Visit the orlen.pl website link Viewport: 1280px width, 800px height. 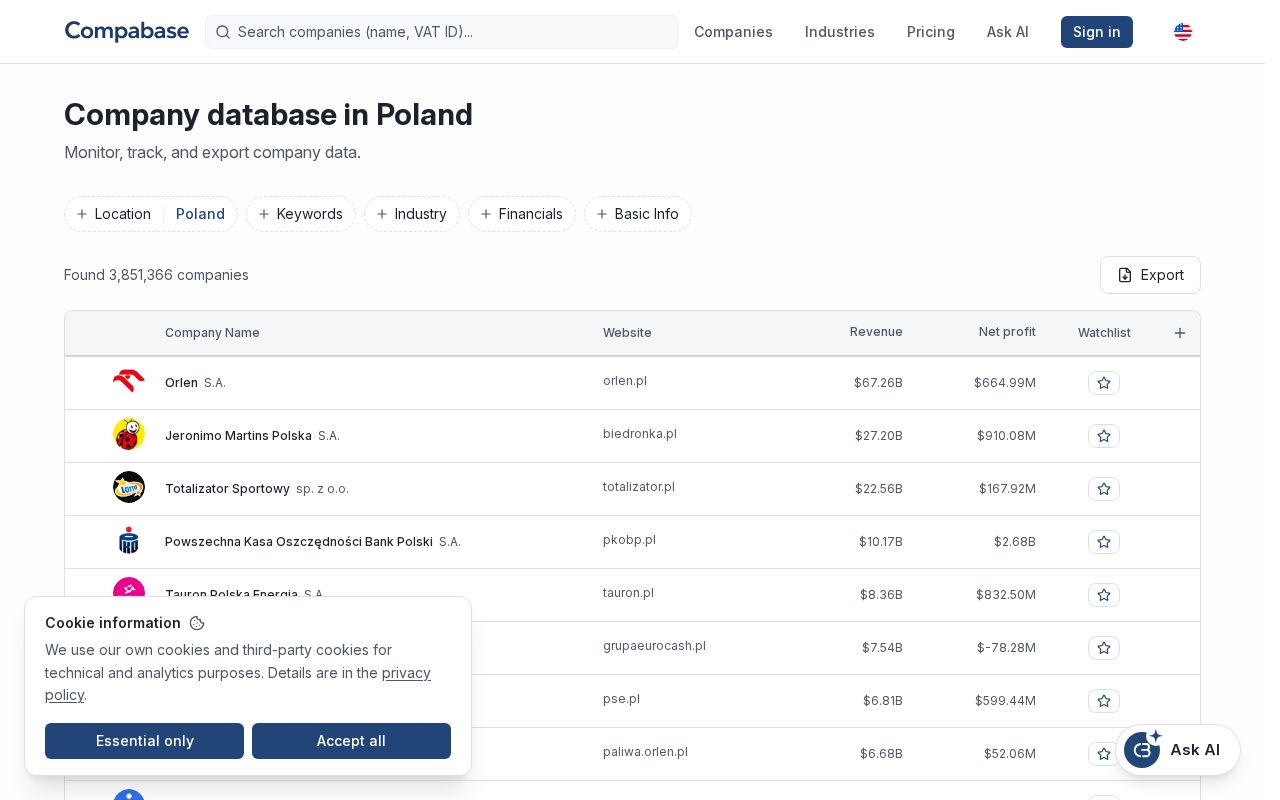point(625,381)
